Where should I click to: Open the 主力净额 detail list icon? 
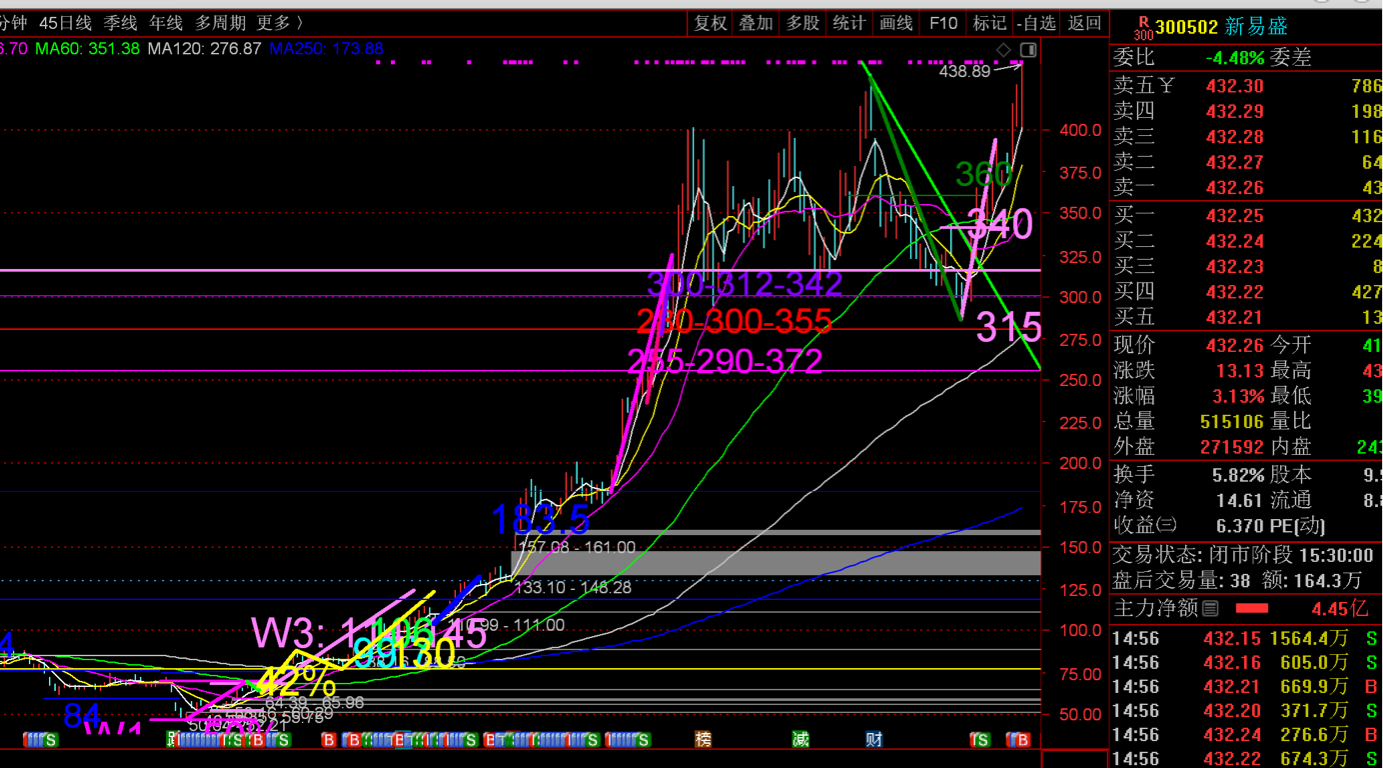[1210, 608]
